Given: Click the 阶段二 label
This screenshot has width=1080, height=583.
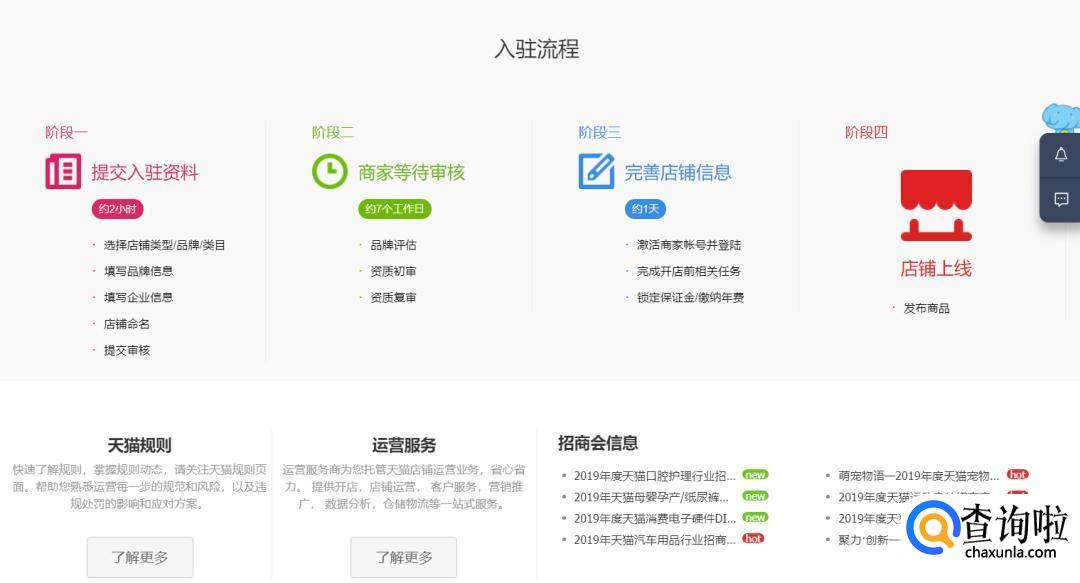Looking at the screenshot, I should coord(333,132).
